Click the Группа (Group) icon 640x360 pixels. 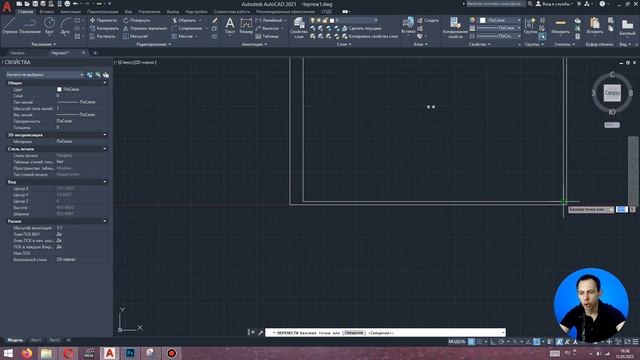coord(530,25)
